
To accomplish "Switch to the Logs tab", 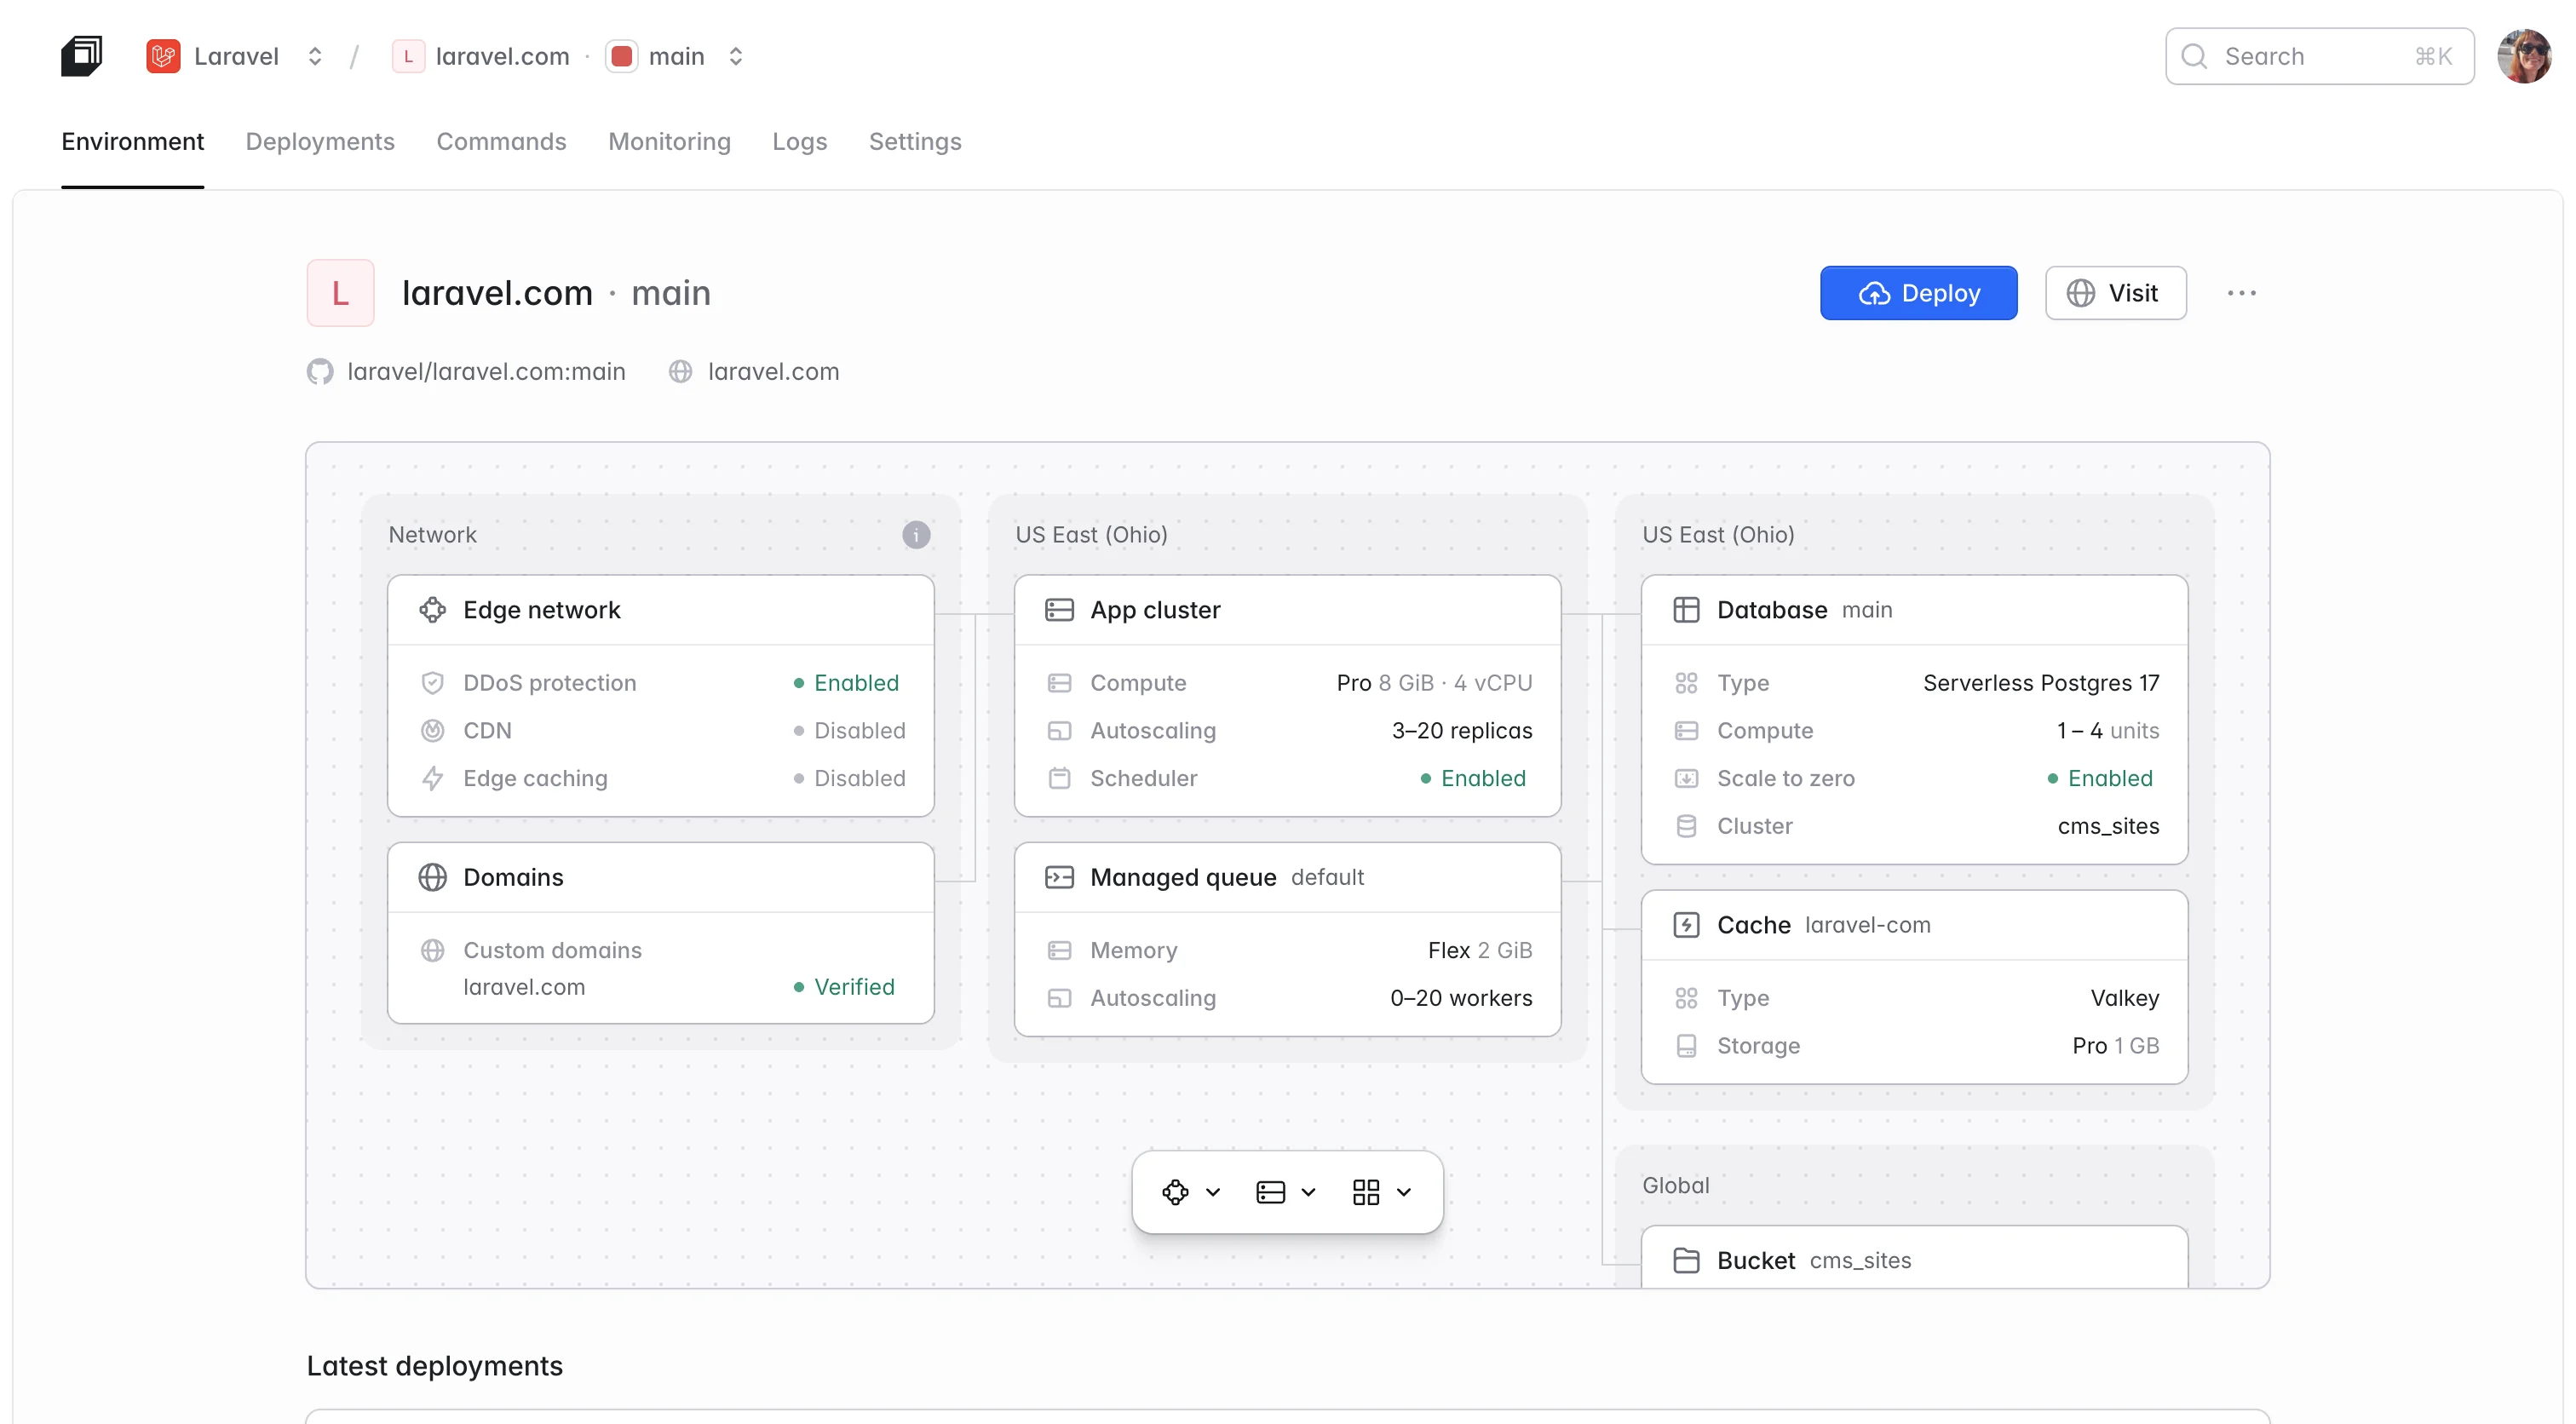I will pyautogui.click(x=799, y=141).
